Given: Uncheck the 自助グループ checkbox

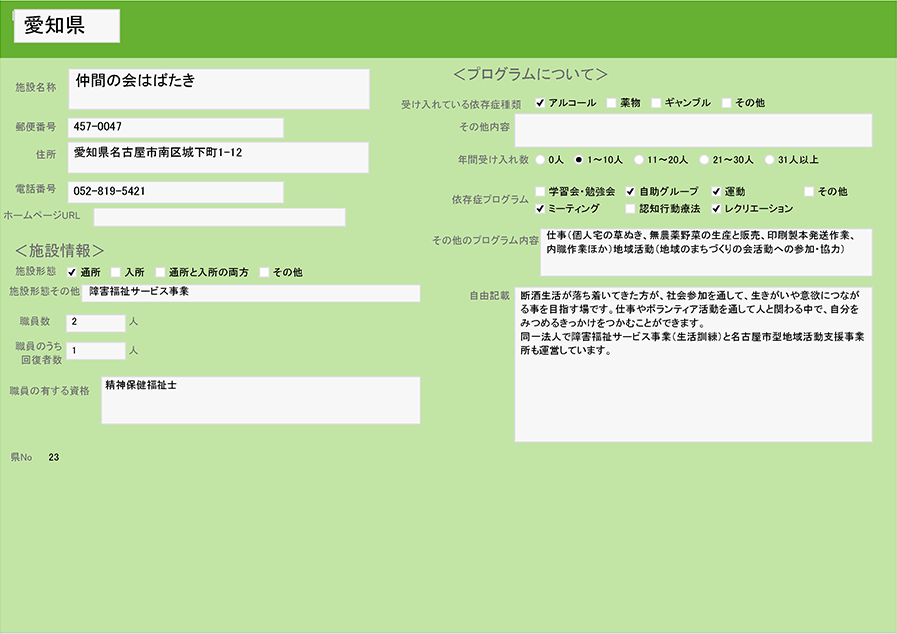Looking at the screenshot, I should (x=630, y=191).
